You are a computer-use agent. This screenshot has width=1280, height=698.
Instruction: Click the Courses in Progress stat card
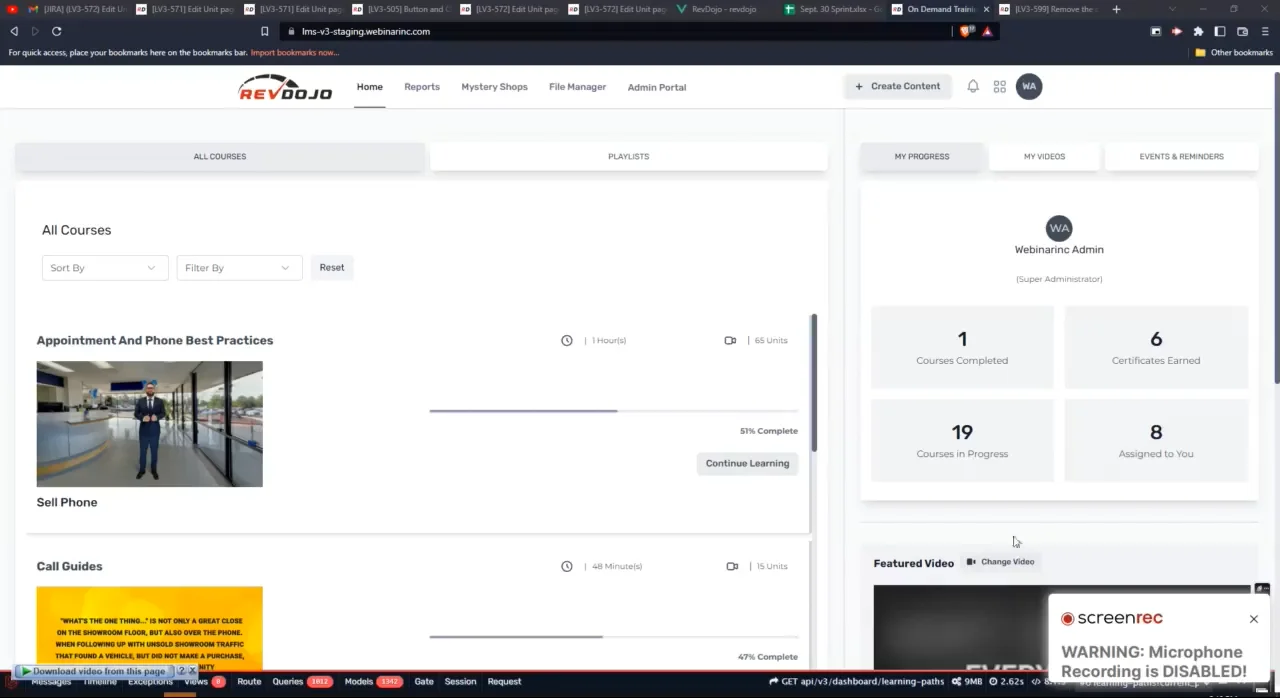pos(962,440)
